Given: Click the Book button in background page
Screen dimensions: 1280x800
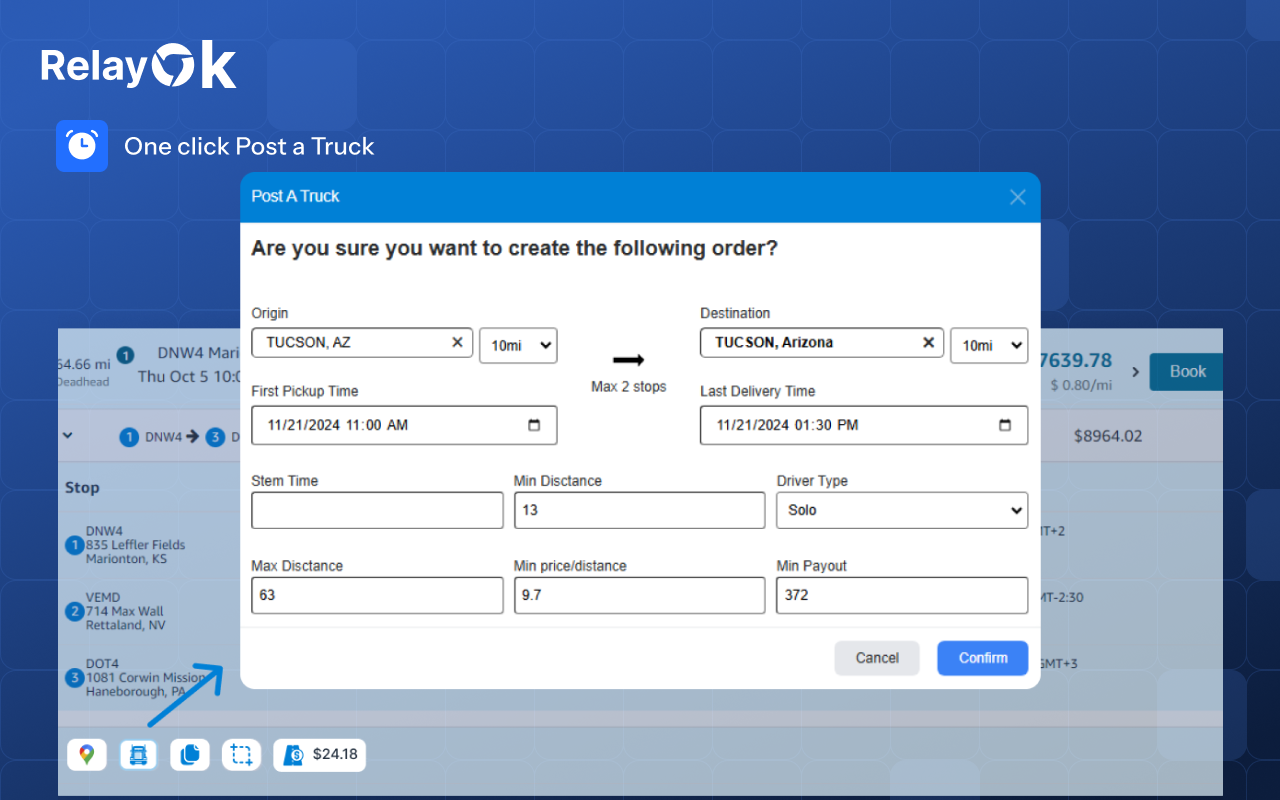Looking at the screenshot, I should coord(1186,371).
